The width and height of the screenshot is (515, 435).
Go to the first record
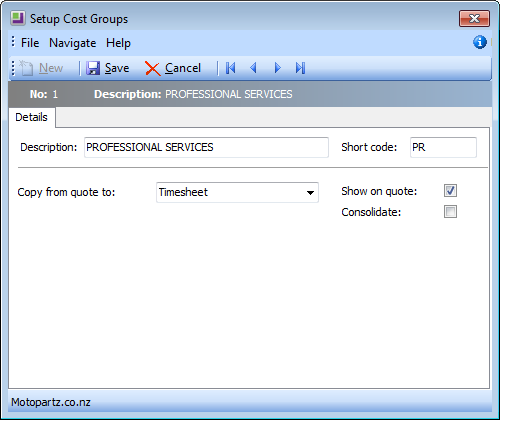point(230,68)
